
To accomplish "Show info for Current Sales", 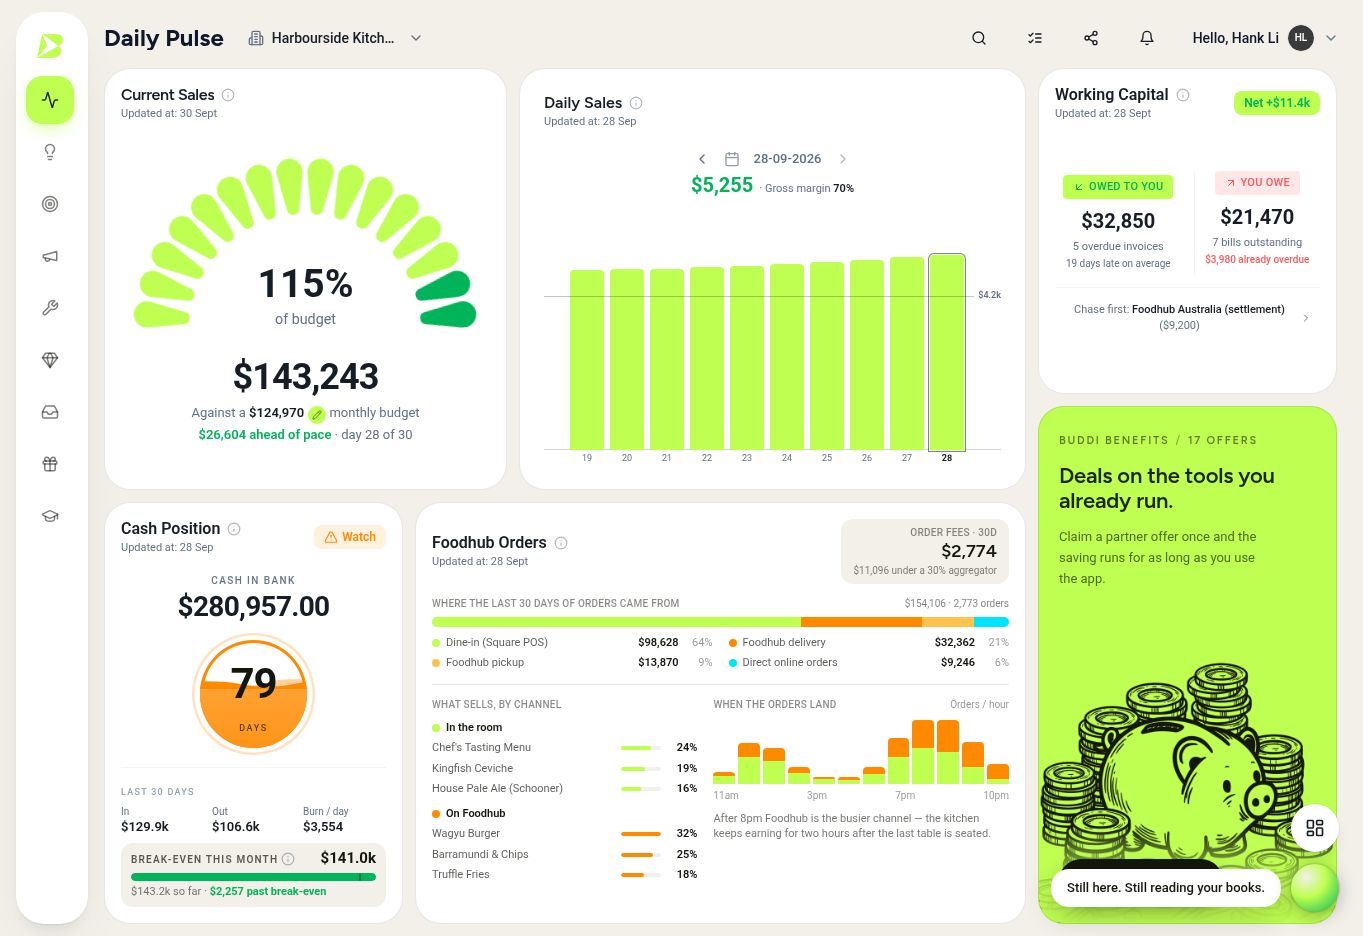I will 228,95.
